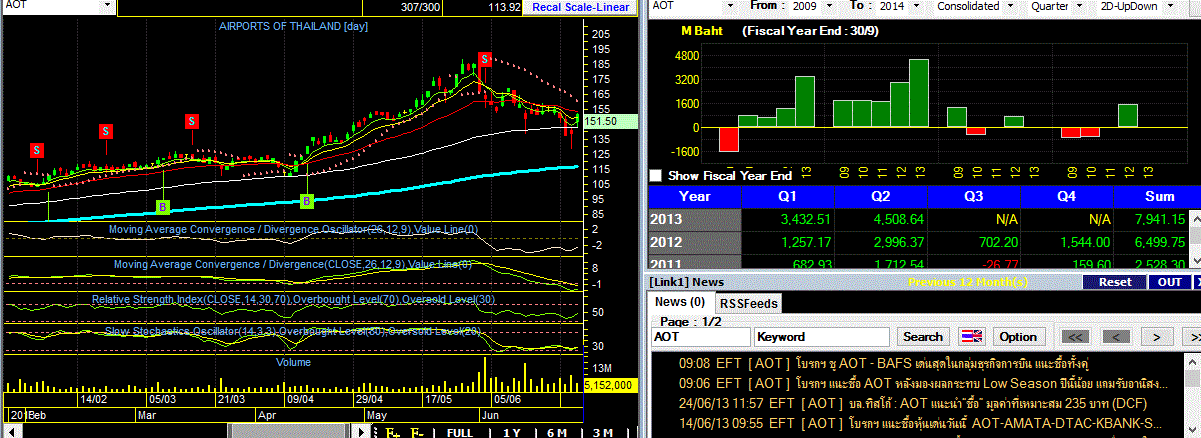Go to the next news page with >
This screenshot has height=438, width=1201.
click(1157, 337)
